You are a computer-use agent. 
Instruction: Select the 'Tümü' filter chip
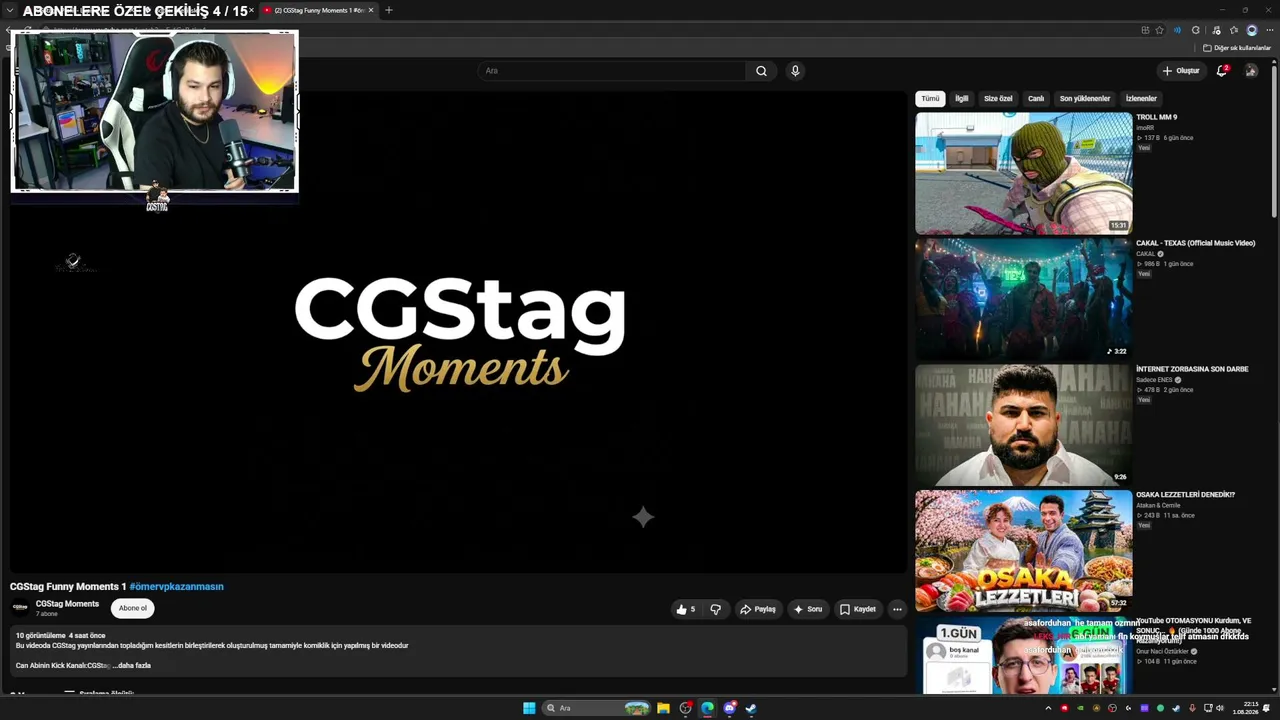tap(930, 99)
